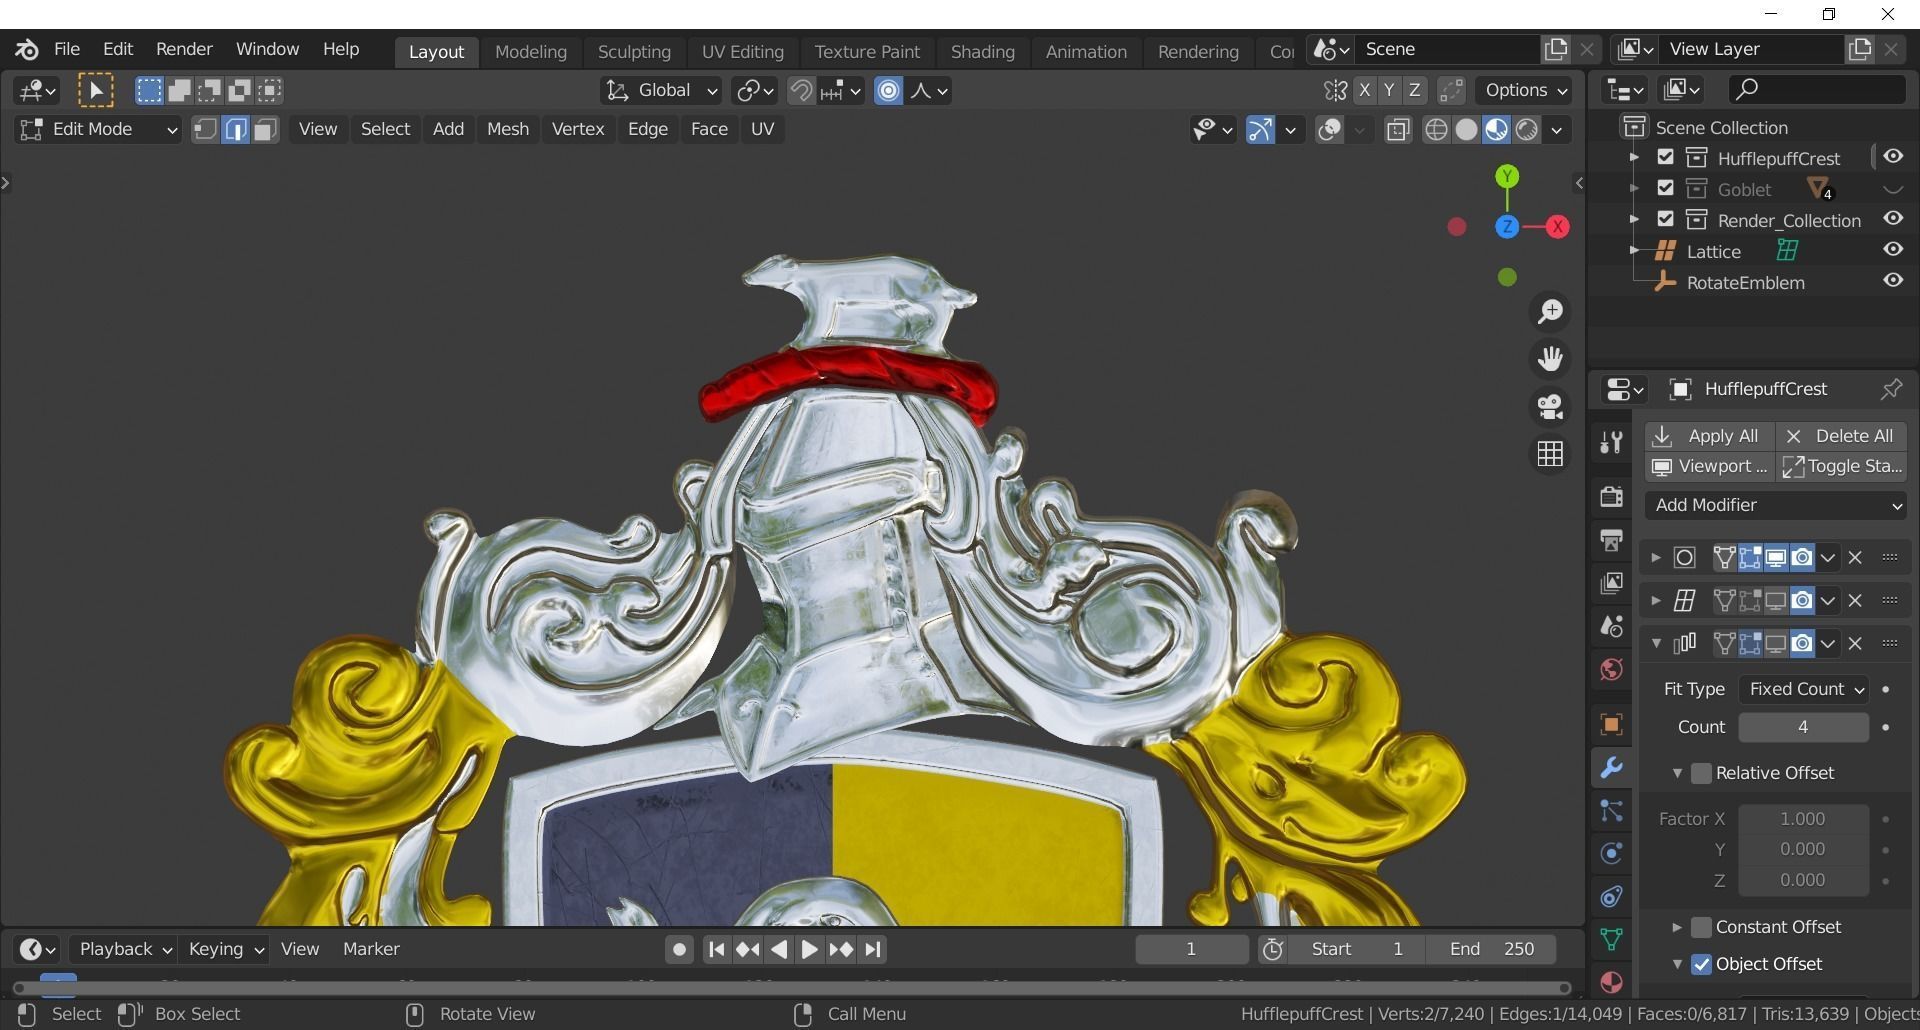This screenshot has height=1030, width=1920.
Task: Click Delete All modifiers button
Action: [x=1841, y=436]
